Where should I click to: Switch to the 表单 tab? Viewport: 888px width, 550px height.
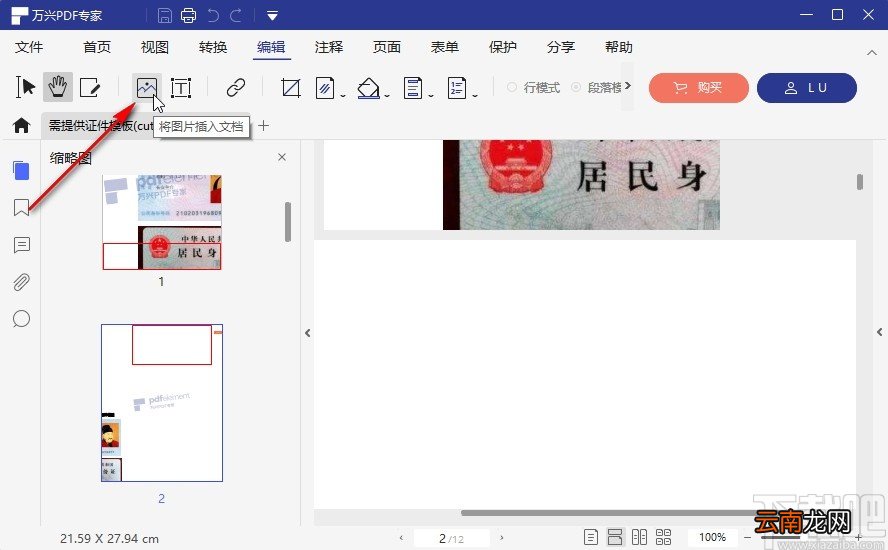[445, 47]
